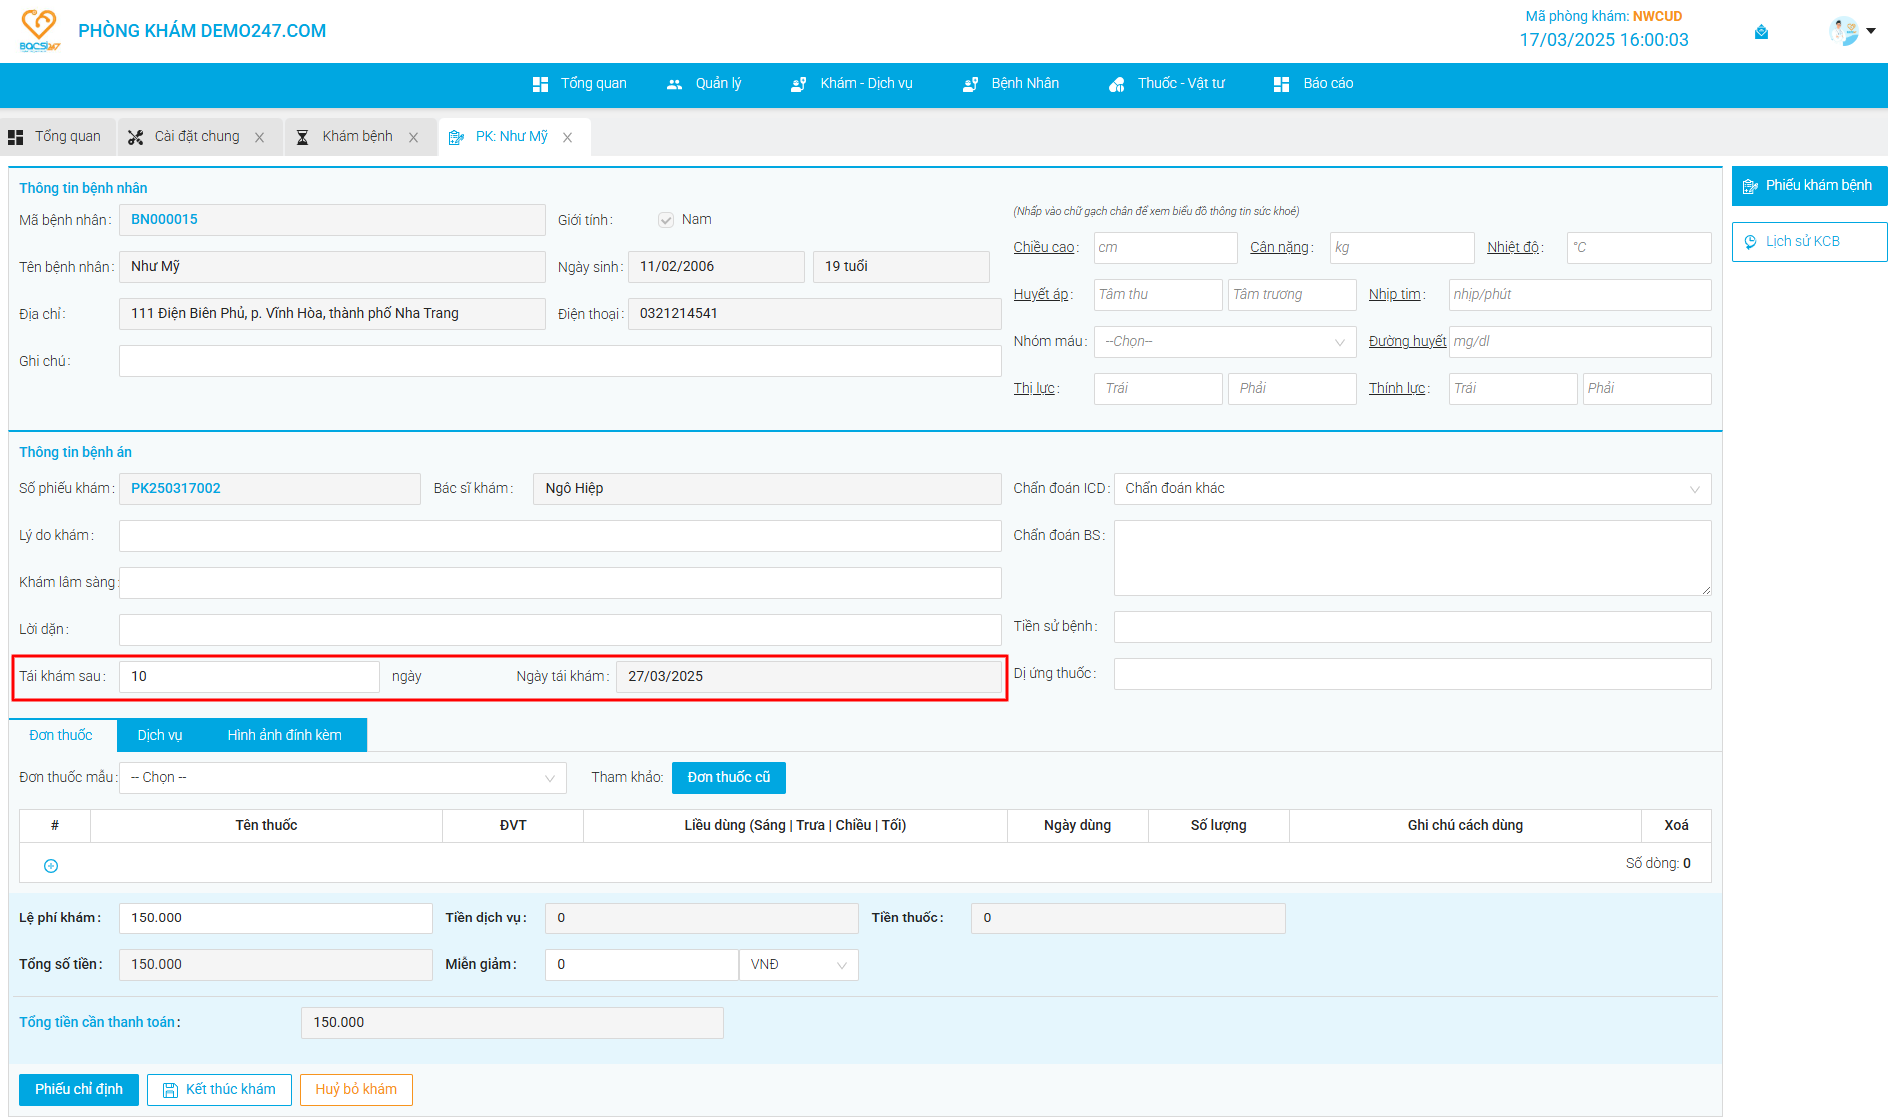Open Tổng quan in the top menu
The width and height of the screenshot is (1888, 1120).
click(580, 84)
